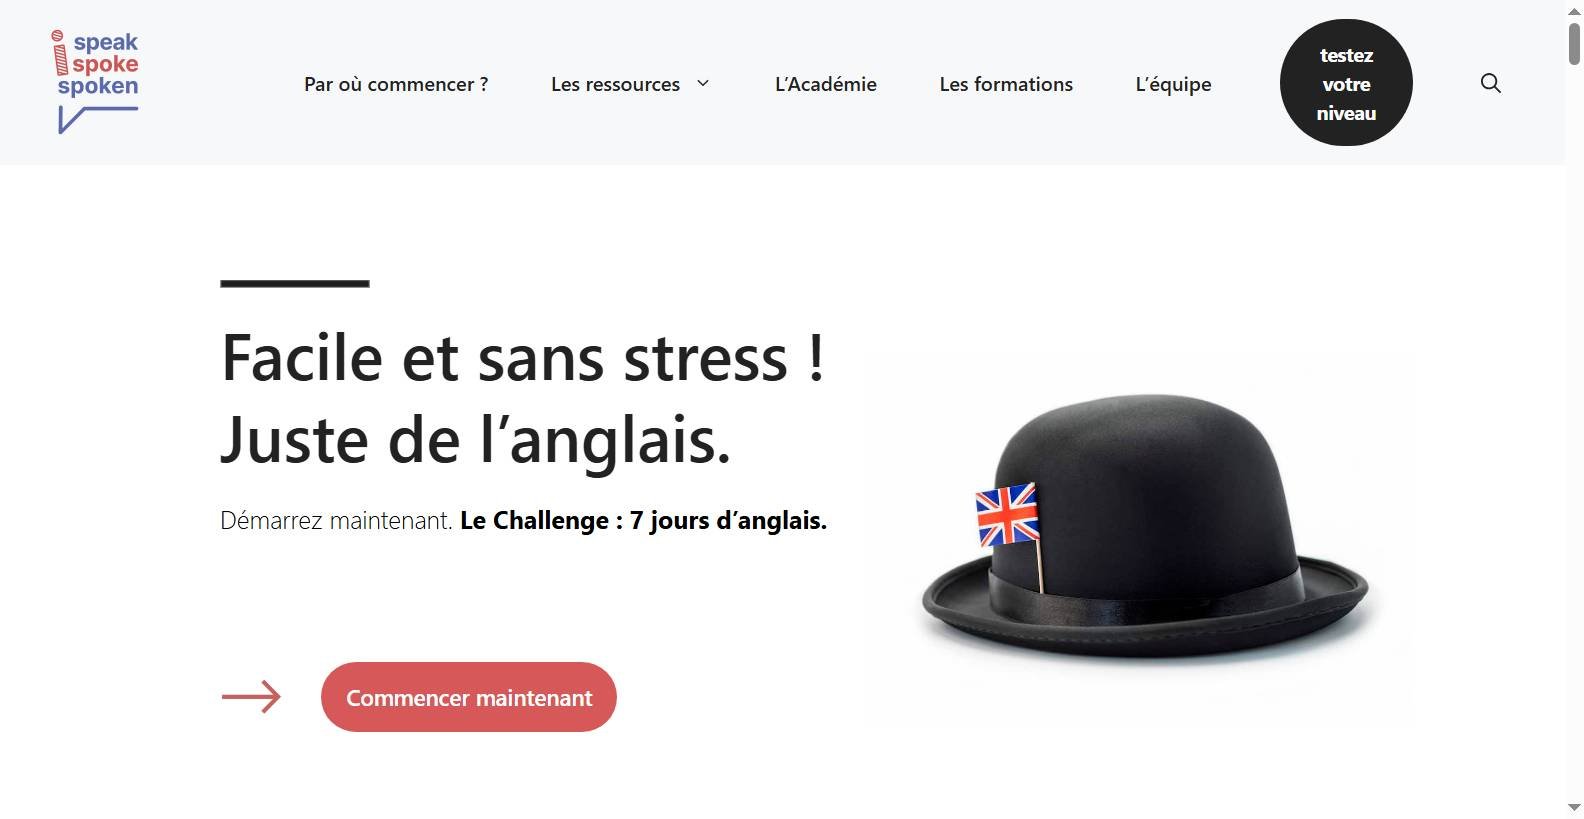Click the red arrow beside Commencer maintenant
The image size is (1584, 819).
click(x=251, y=697)
